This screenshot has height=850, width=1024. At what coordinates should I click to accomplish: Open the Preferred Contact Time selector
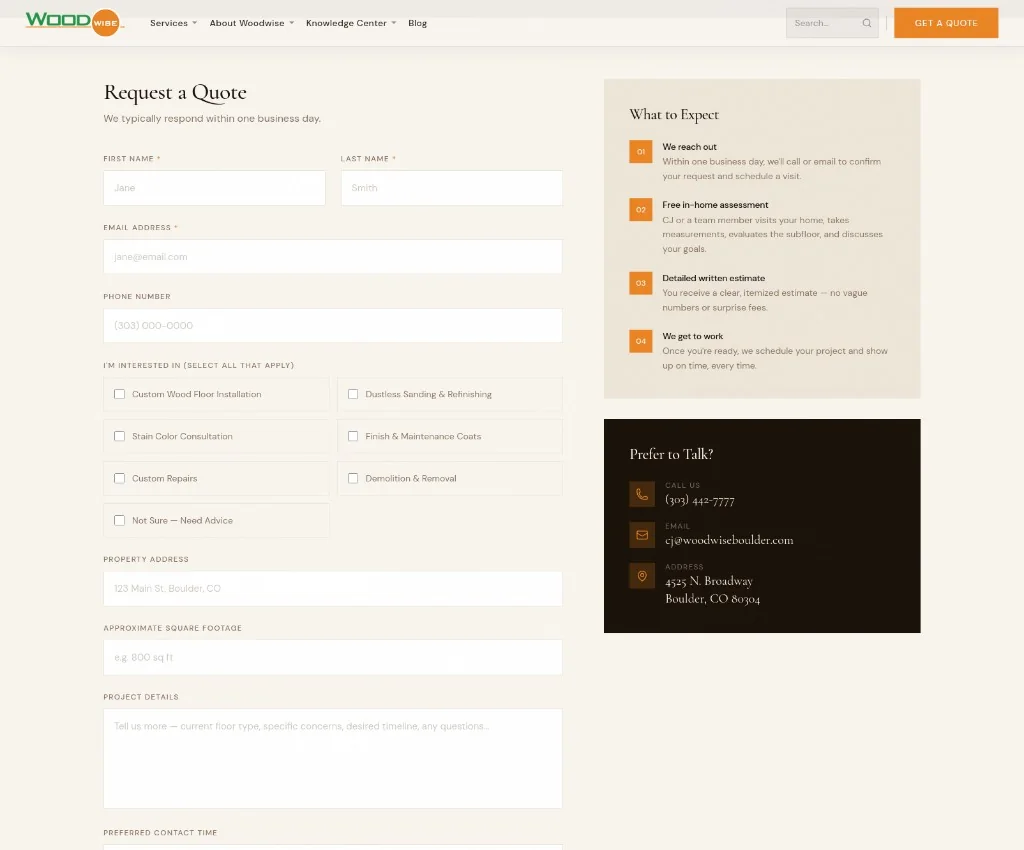pyautogui.click(x=332, y=848)
